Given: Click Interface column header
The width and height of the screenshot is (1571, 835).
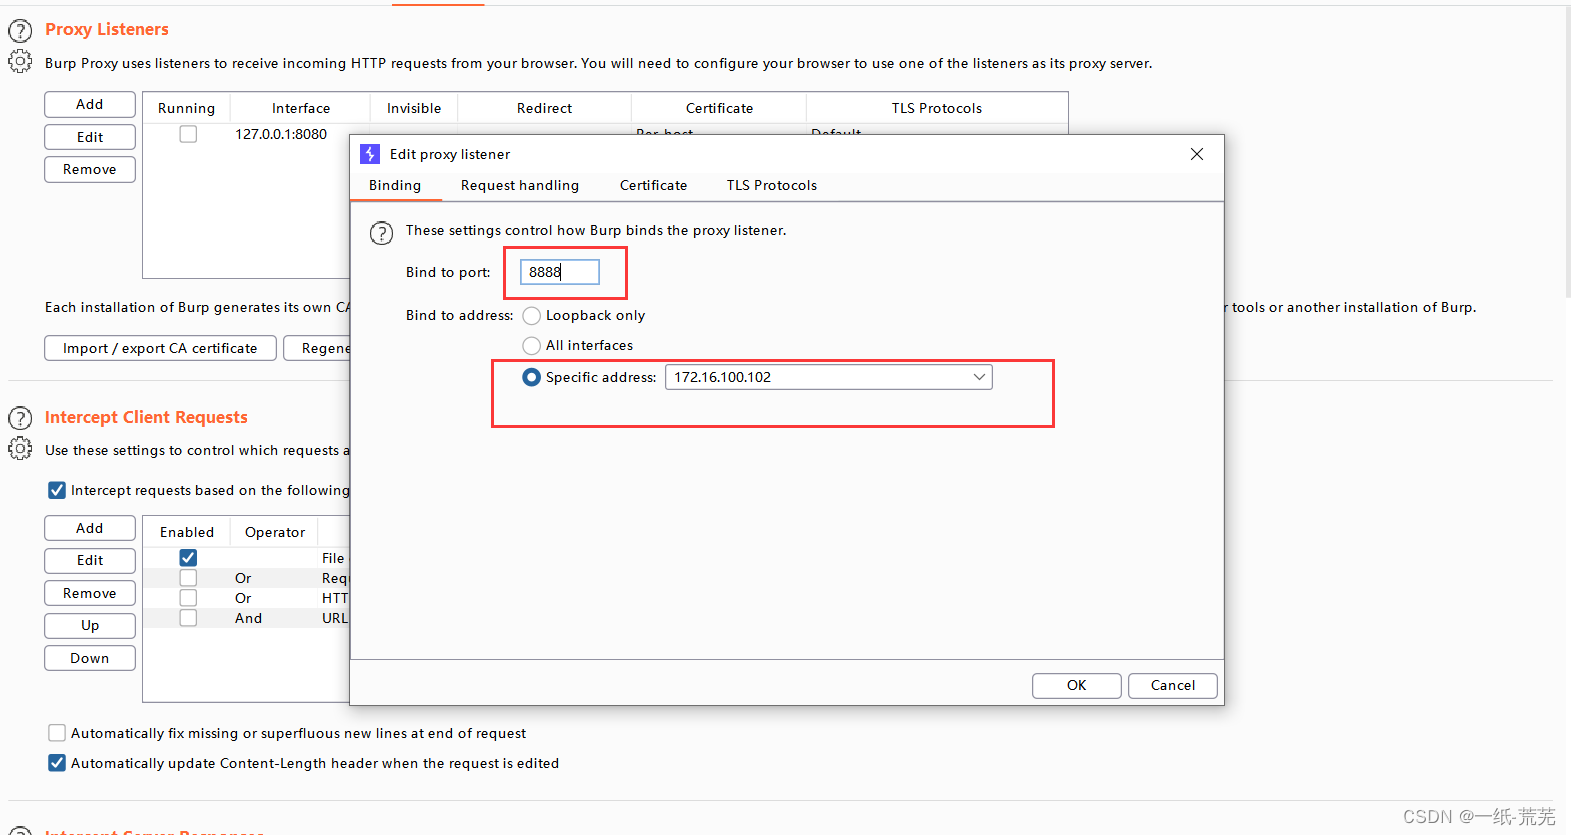Looking at the screenshot, I should [301, 108].
